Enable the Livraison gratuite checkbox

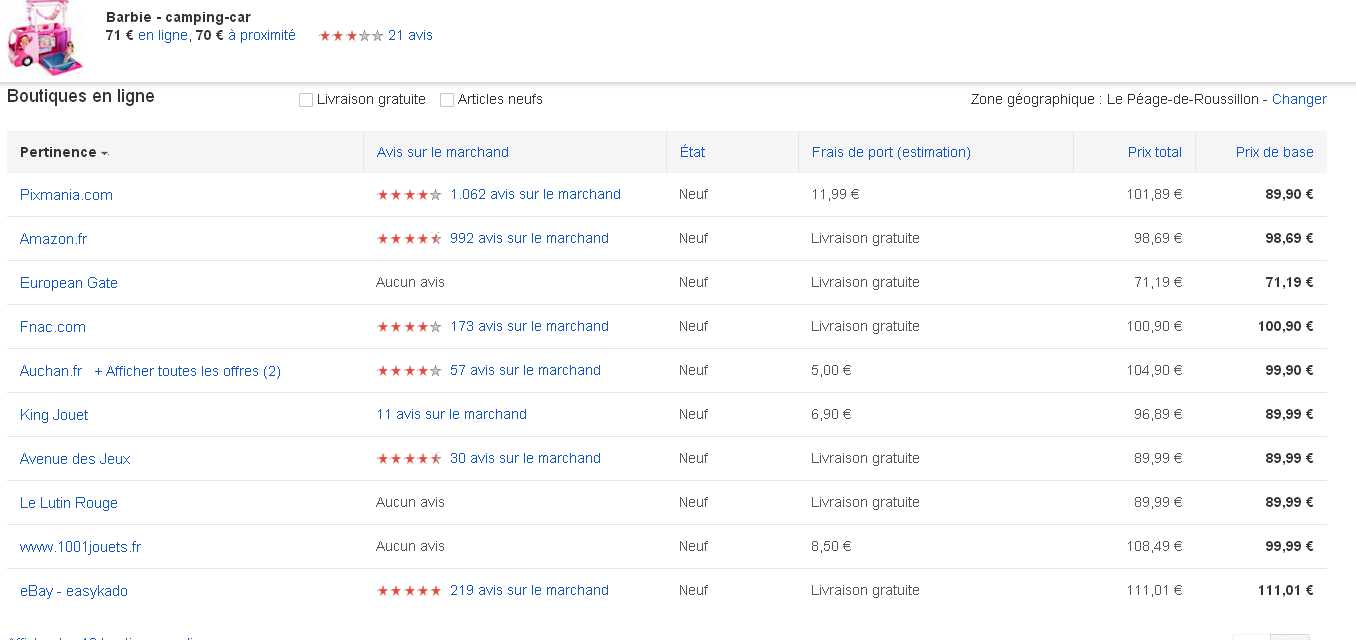click(306, 100)
